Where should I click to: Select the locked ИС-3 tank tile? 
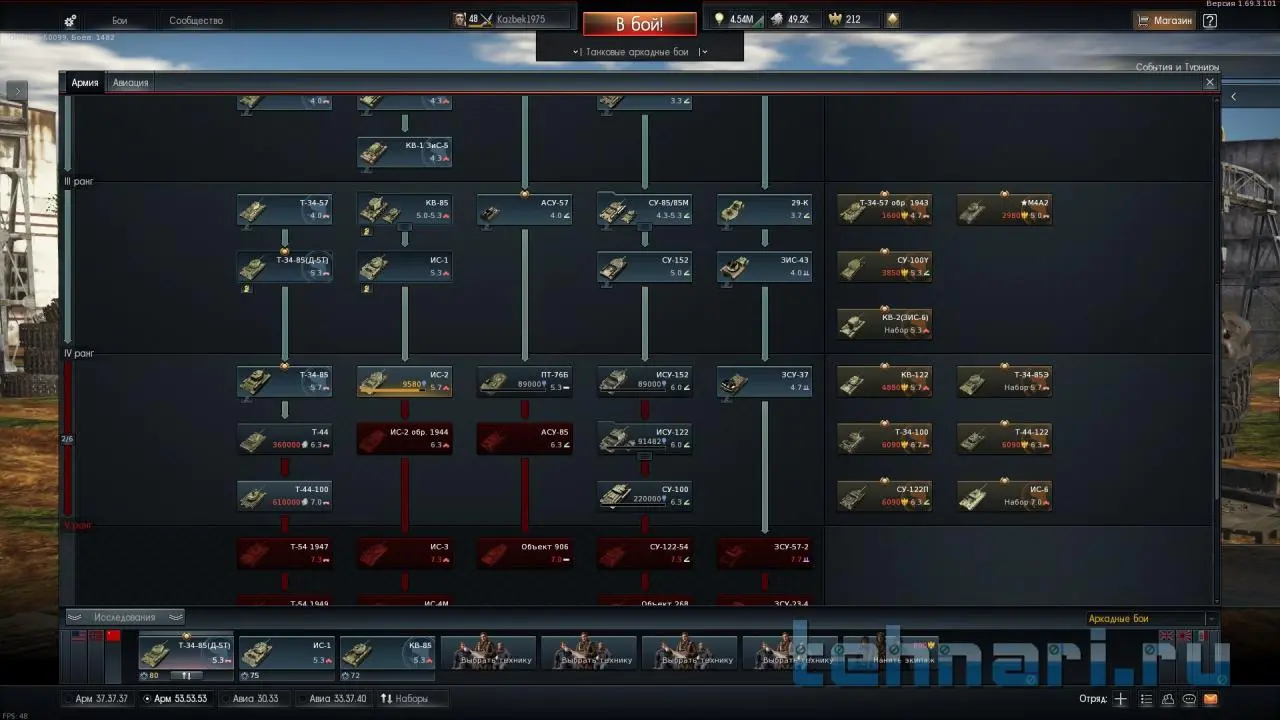click(405, 554)
